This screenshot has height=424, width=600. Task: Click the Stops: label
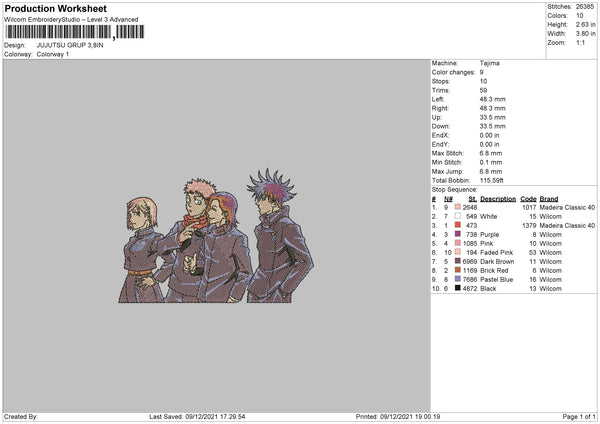tap(440, 81)
